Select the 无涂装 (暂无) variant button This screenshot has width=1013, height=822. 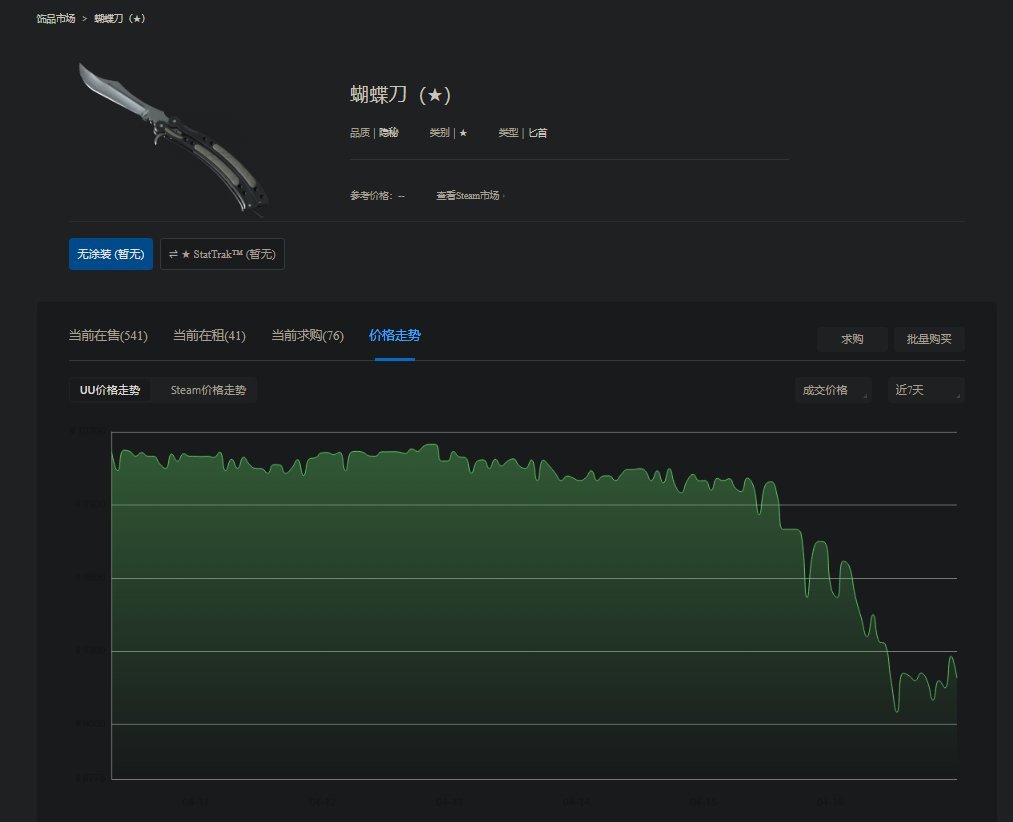[x=111, y=254]
